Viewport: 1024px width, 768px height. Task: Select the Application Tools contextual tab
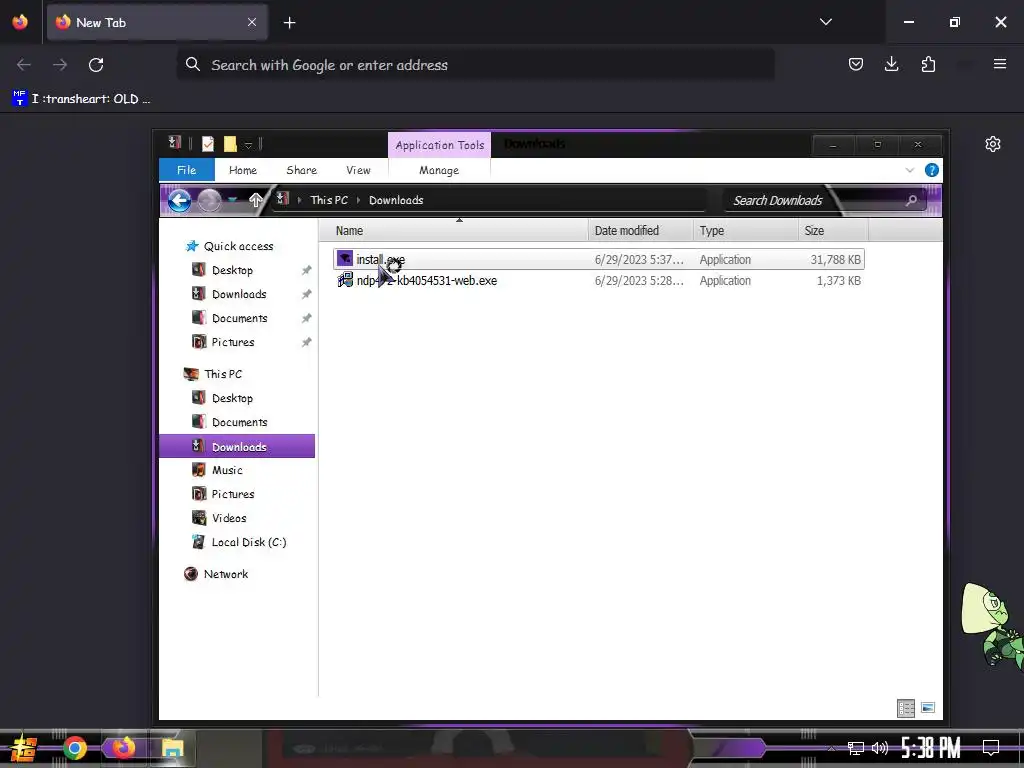pyautogui.click(x=440, y=145)
